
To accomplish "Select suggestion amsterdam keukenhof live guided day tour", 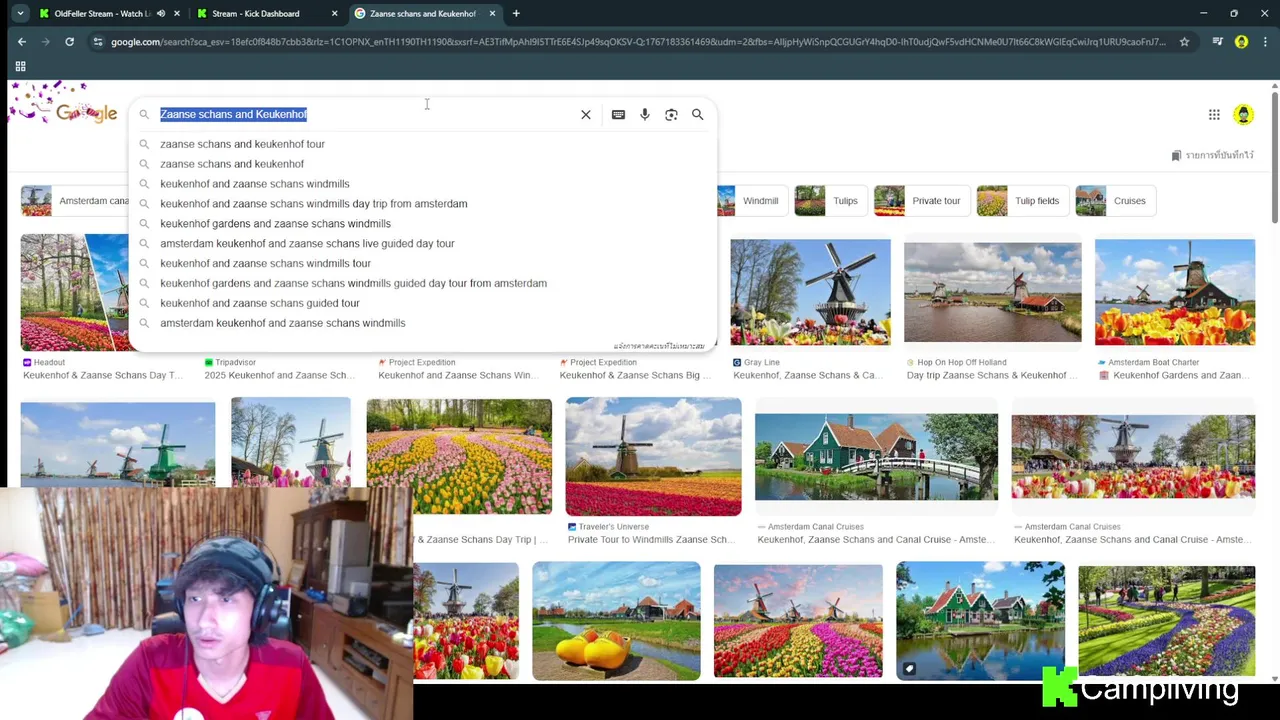I will pyautogui.click(x=307, y=244).
